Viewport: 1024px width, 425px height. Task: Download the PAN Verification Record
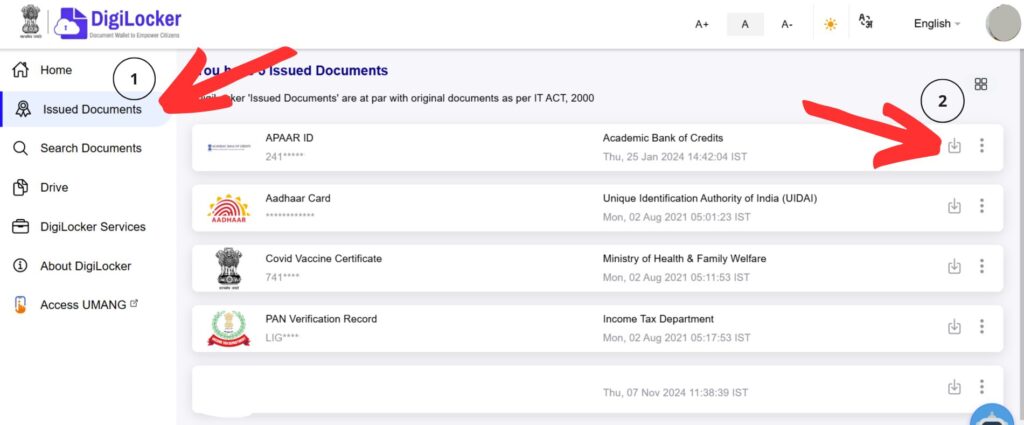(954, 326)
